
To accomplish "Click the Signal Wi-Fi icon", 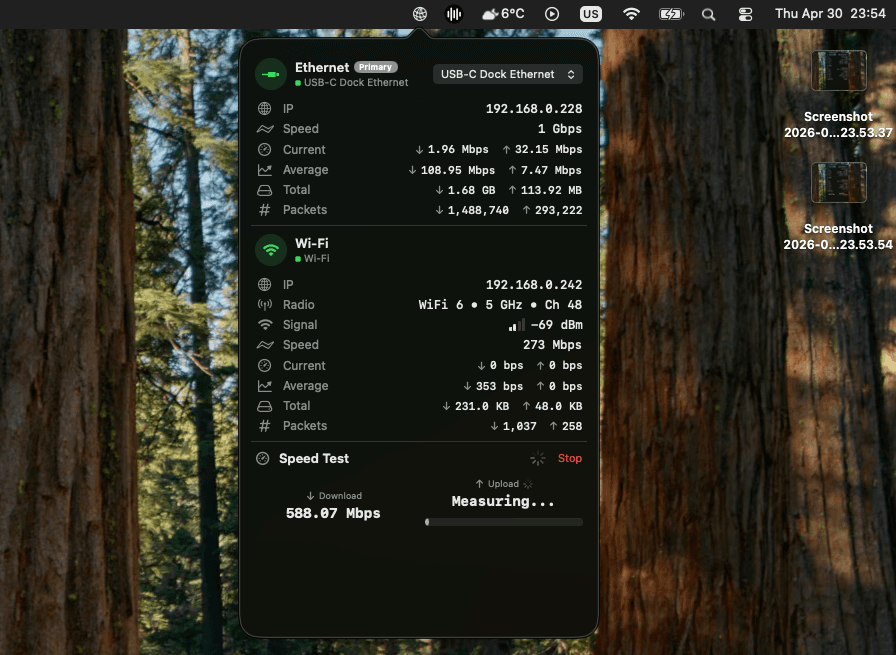I will [x=265, y=325].
